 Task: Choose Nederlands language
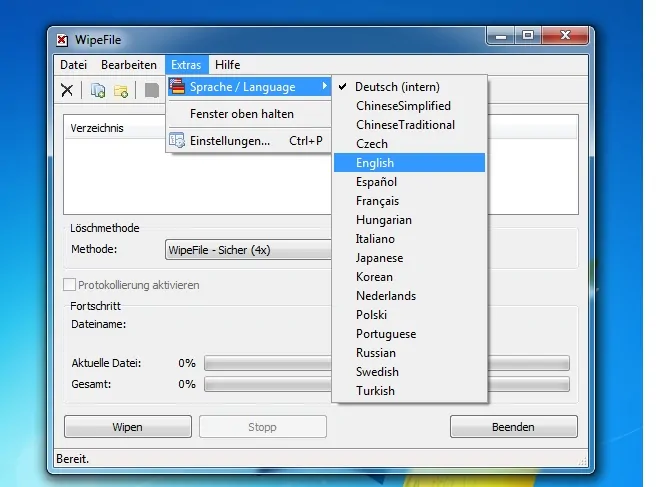(410, 296)
